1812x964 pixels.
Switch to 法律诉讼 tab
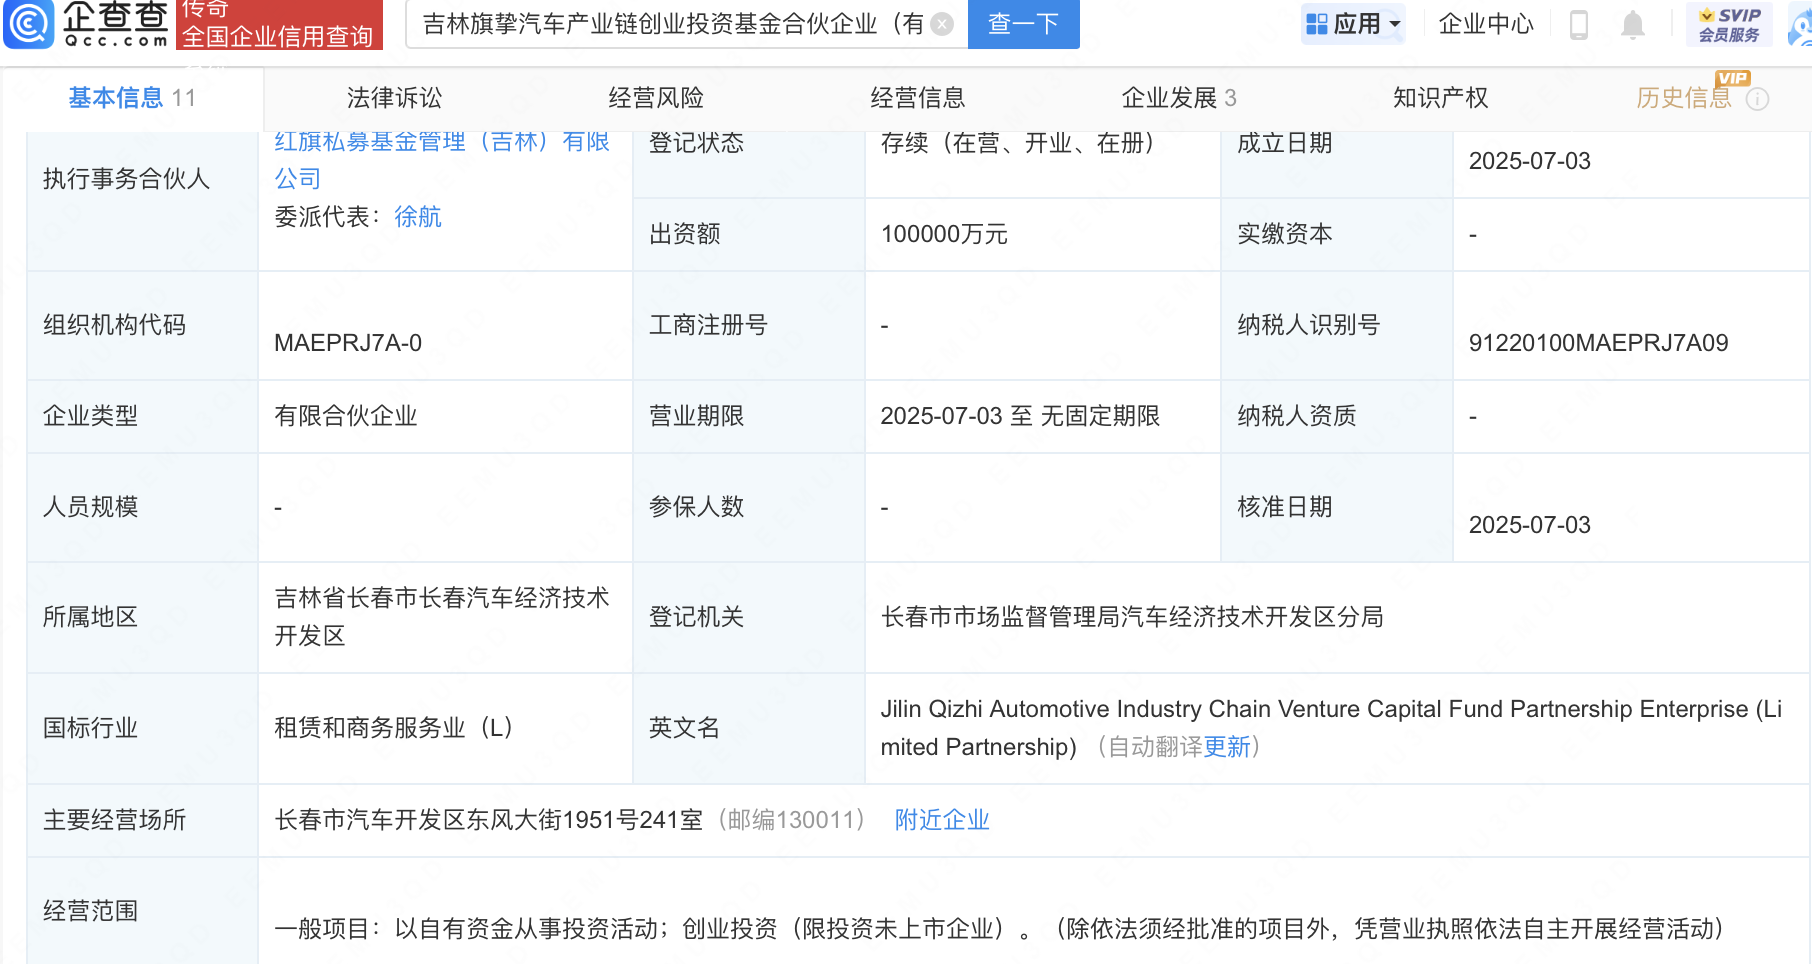394,98
